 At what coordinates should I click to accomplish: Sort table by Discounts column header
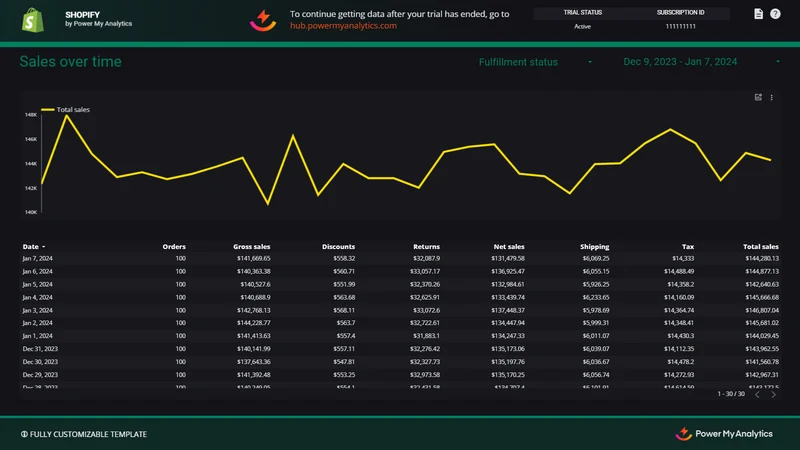coord(338,246)
